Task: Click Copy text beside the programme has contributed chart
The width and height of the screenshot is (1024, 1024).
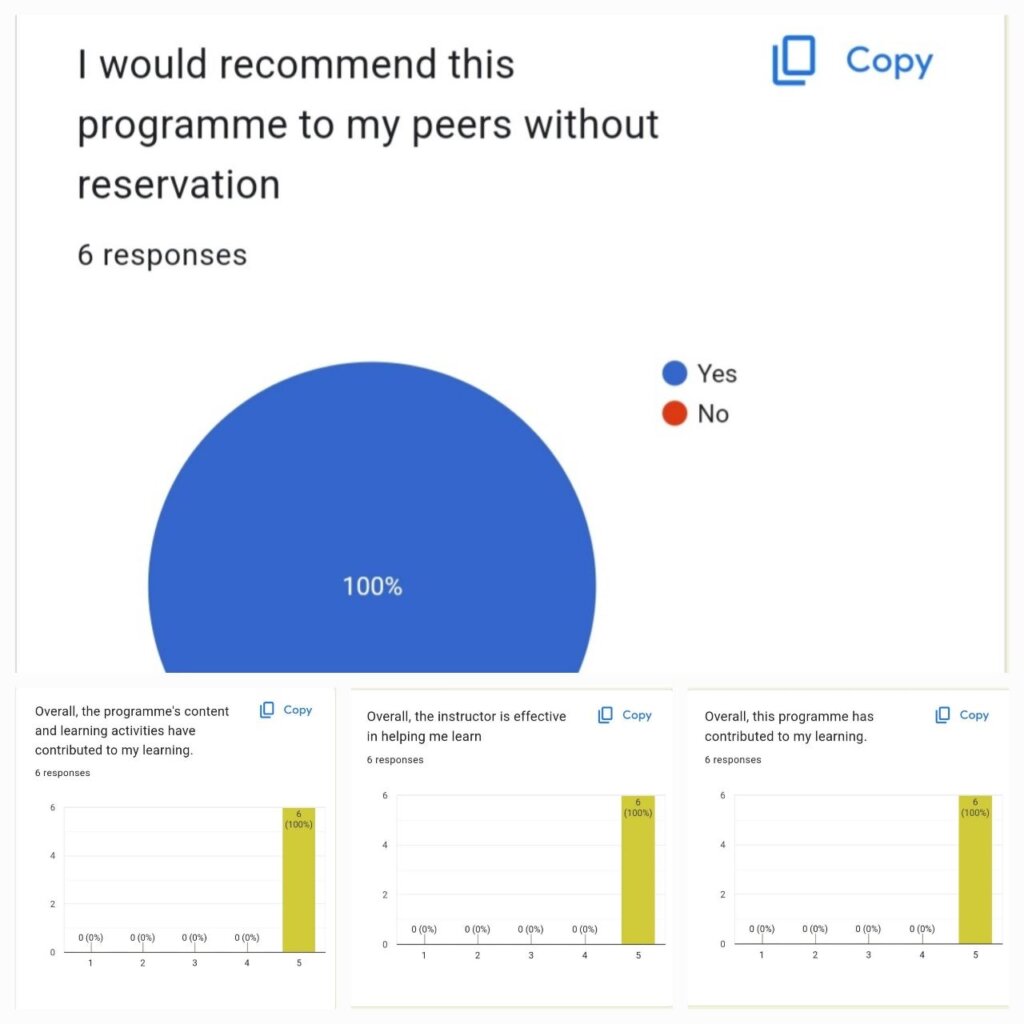Action: (974, 715)
